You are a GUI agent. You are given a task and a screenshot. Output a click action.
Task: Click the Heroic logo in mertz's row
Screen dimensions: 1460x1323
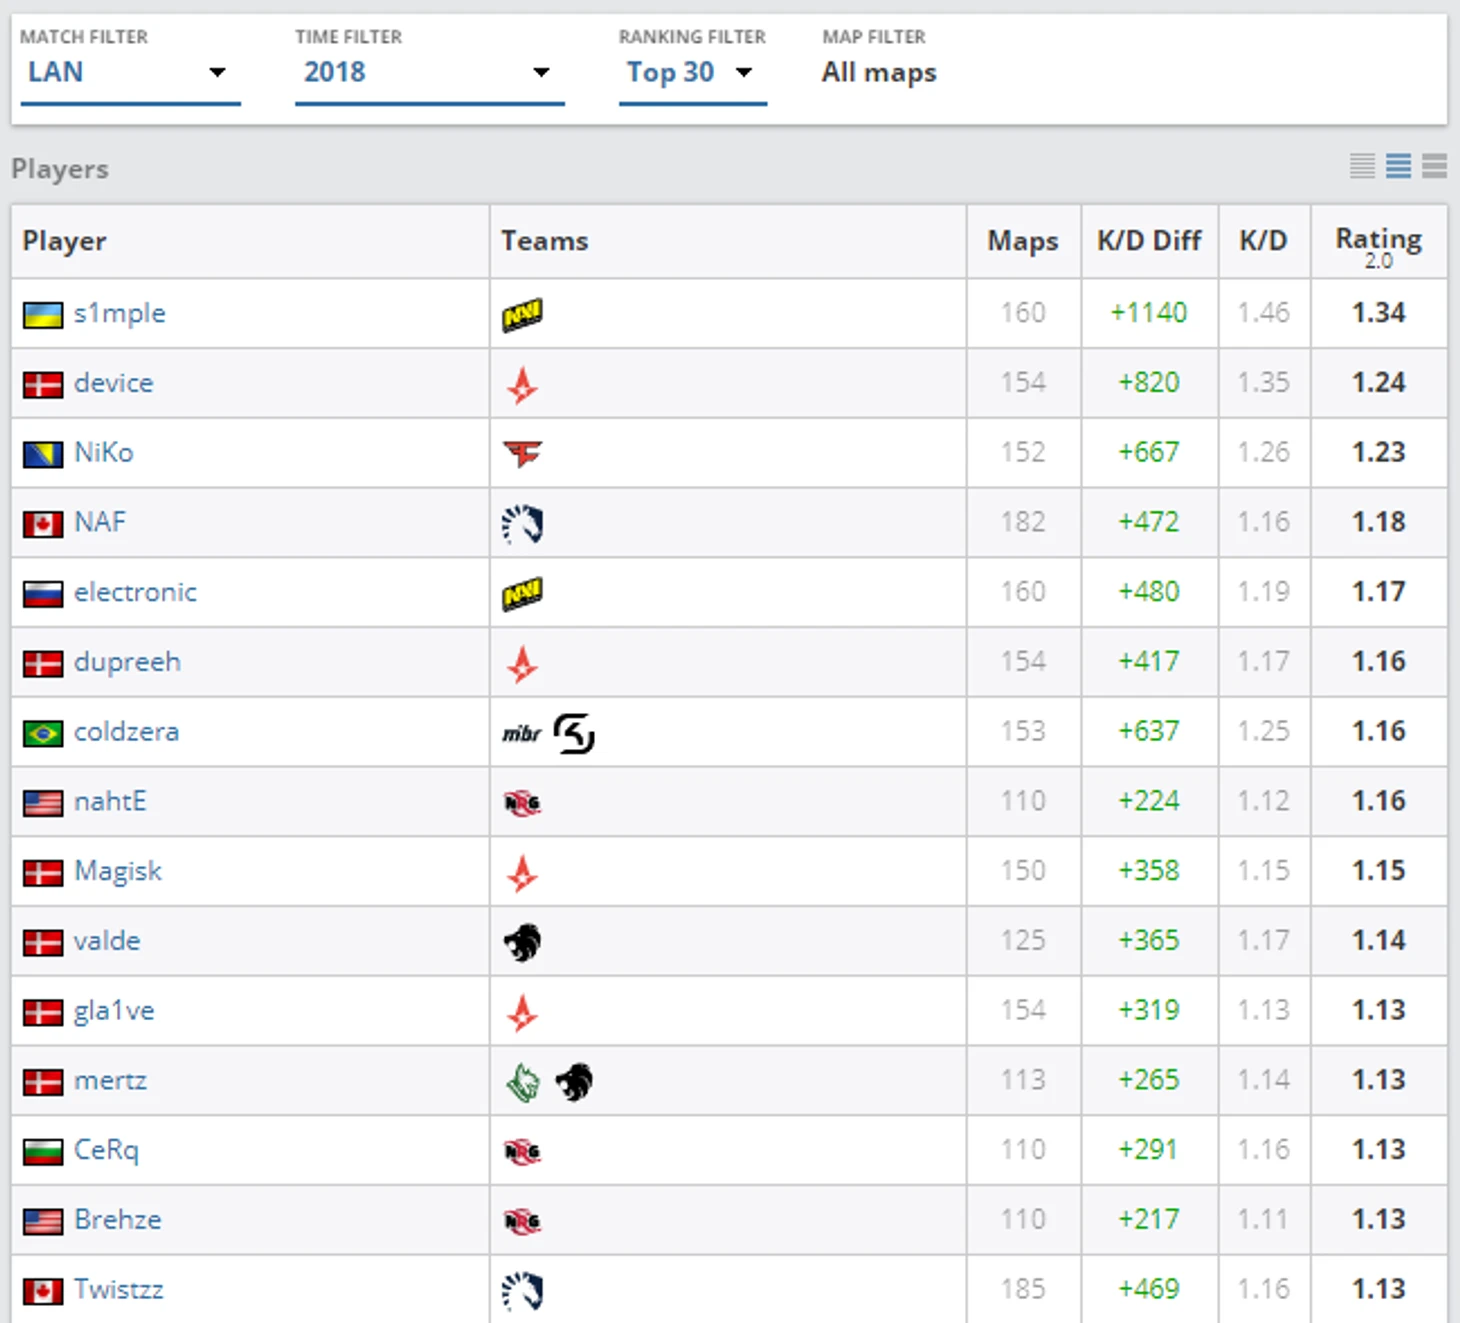(522, 1082)
